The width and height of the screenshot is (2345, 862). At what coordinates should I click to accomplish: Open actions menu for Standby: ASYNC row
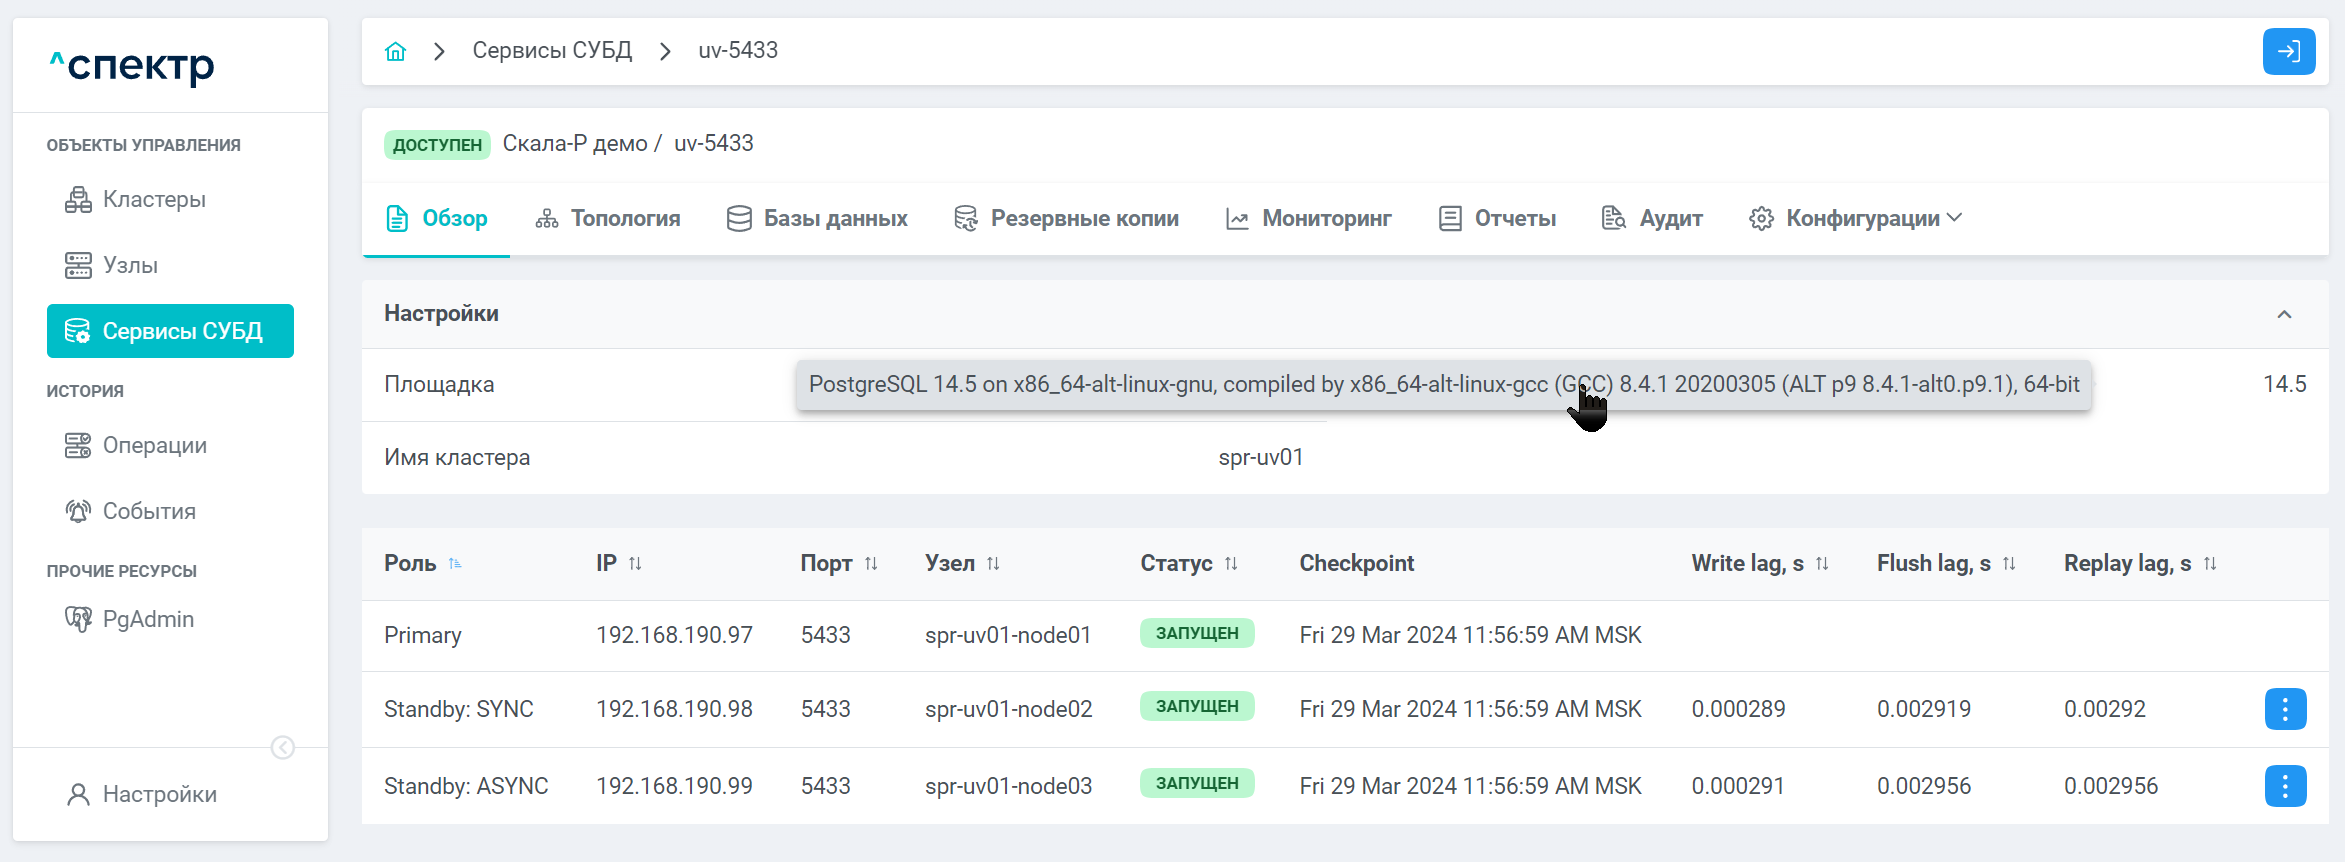(x=2285, y=786)
